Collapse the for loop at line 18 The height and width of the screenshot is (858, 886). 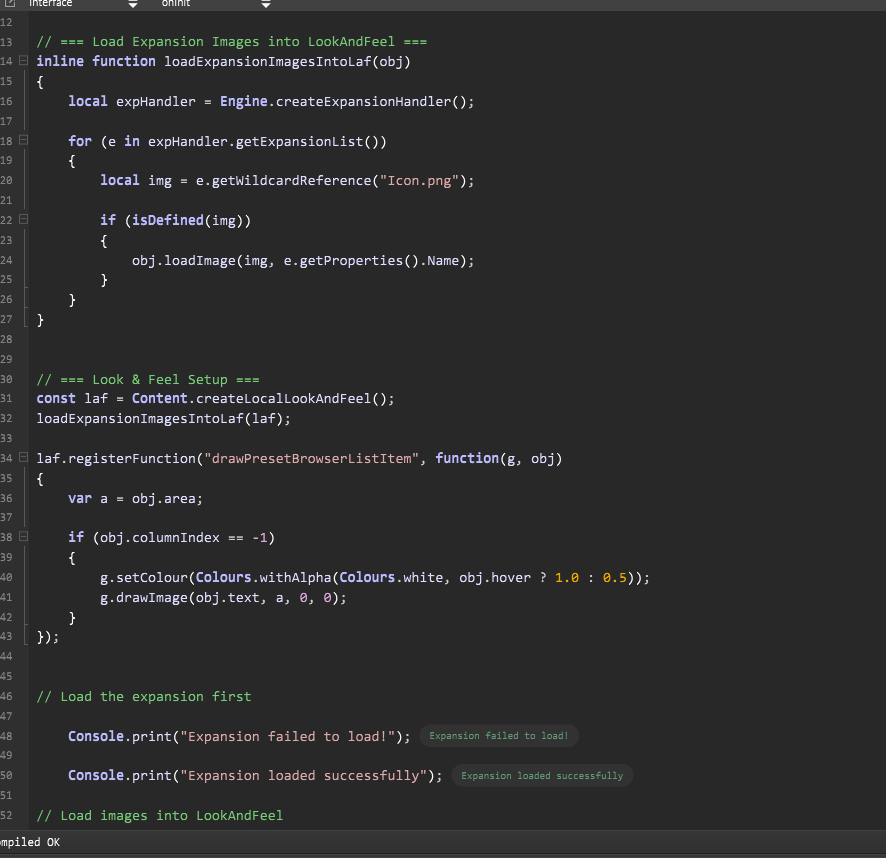tap(23, 141)
